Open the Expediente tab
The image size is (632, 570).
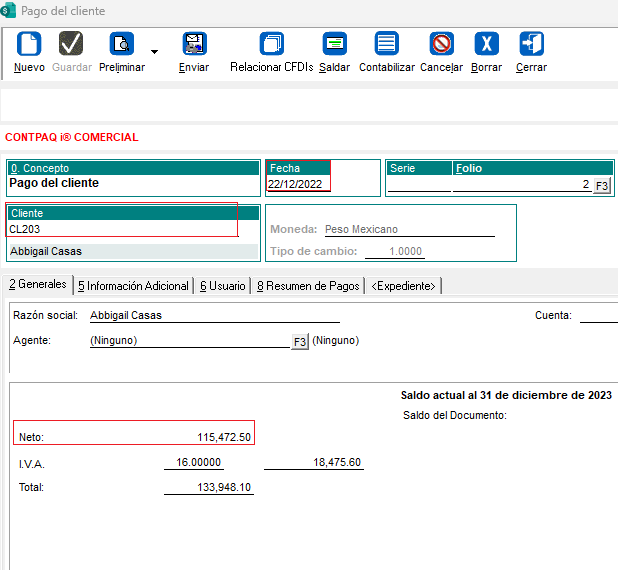[x=403, y=286]
